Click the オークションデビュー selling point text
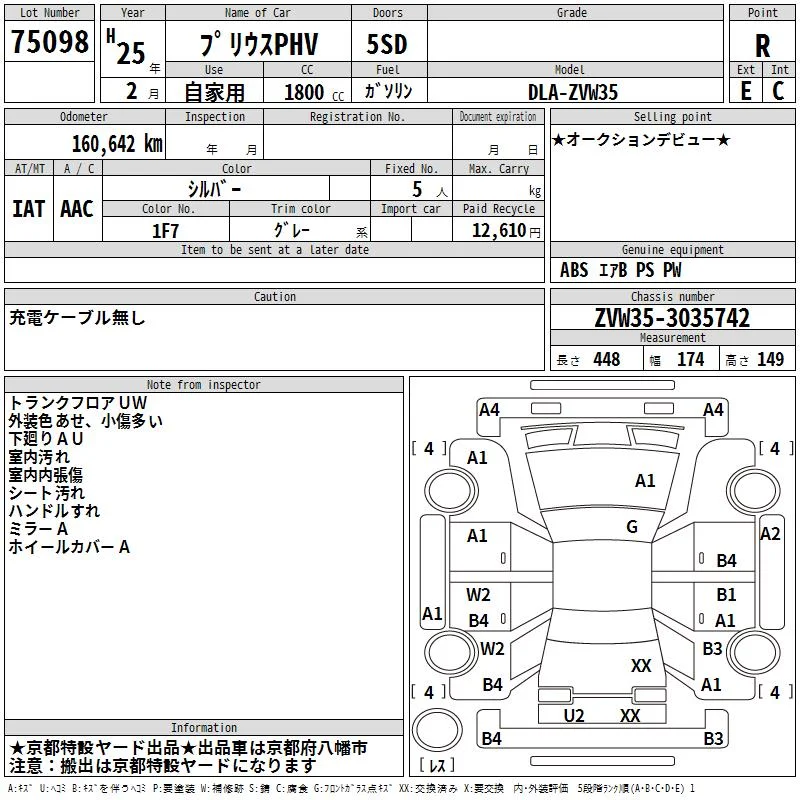Image resolution: width=800 pixels, height=800 pixels. point(641,139)
